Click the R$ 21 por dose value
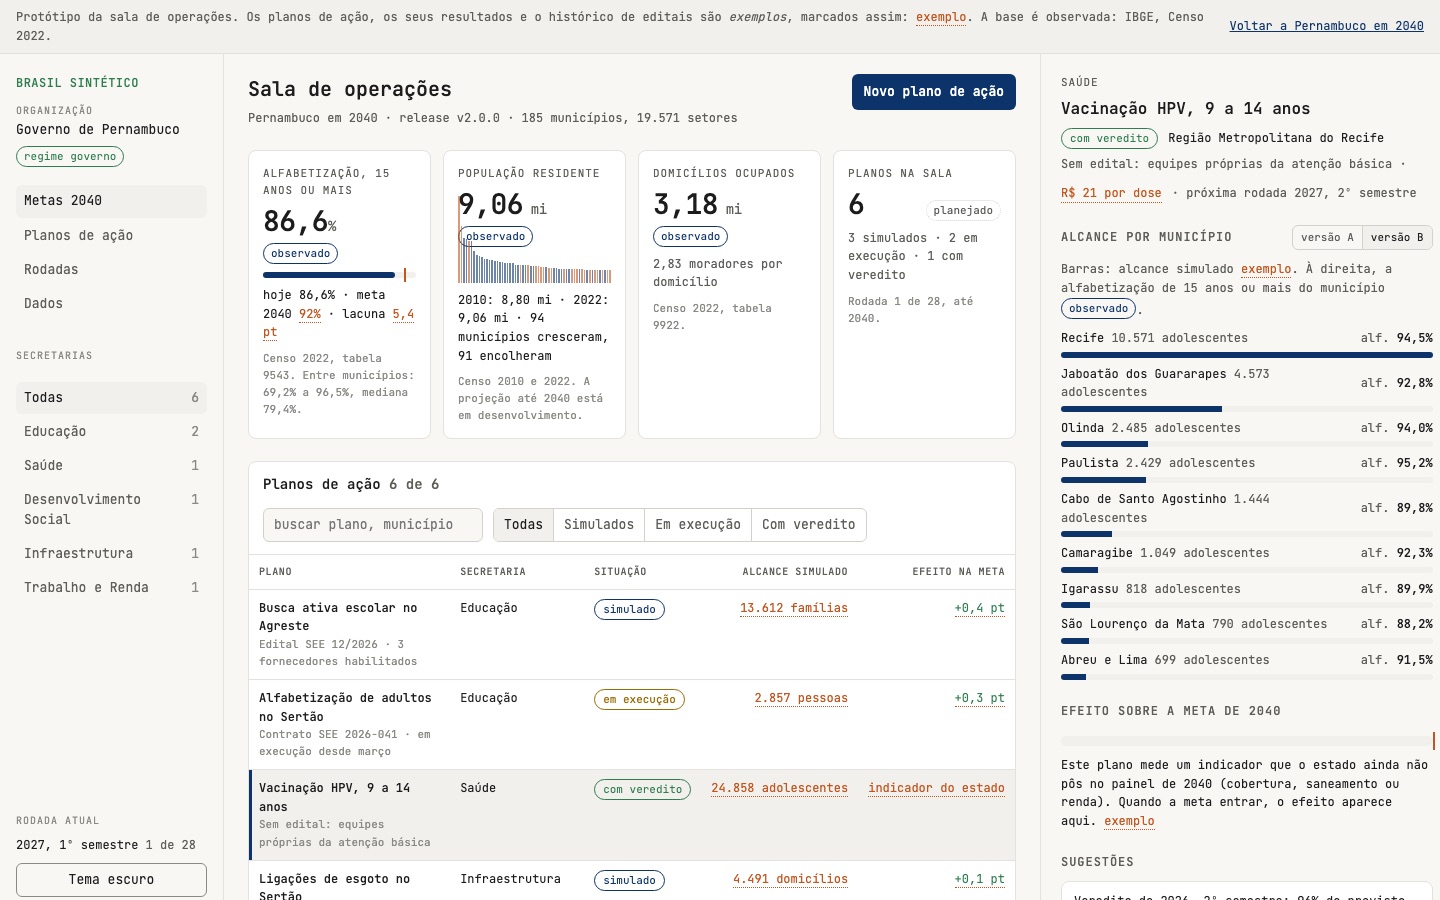This screenshot has height=900, width=1440. pyautogui.click(x=1111, y=193)
